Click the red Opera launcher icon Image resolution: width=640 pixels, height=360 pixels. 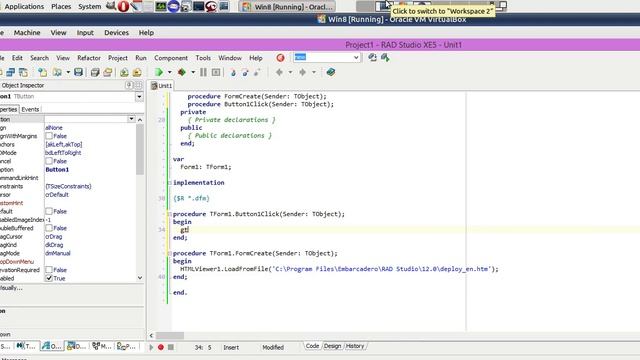click(123, 6)
